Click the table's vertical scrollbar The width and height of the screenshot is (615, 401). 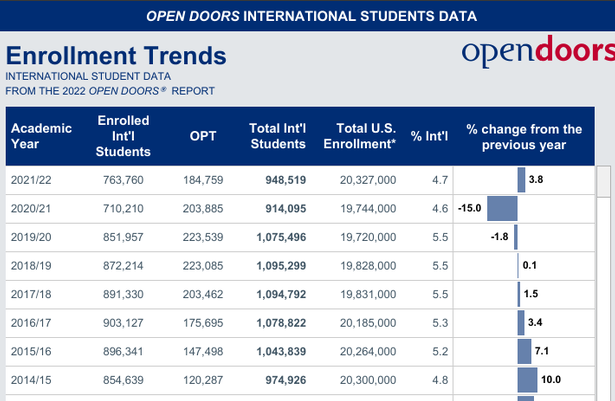click(604, 280)
